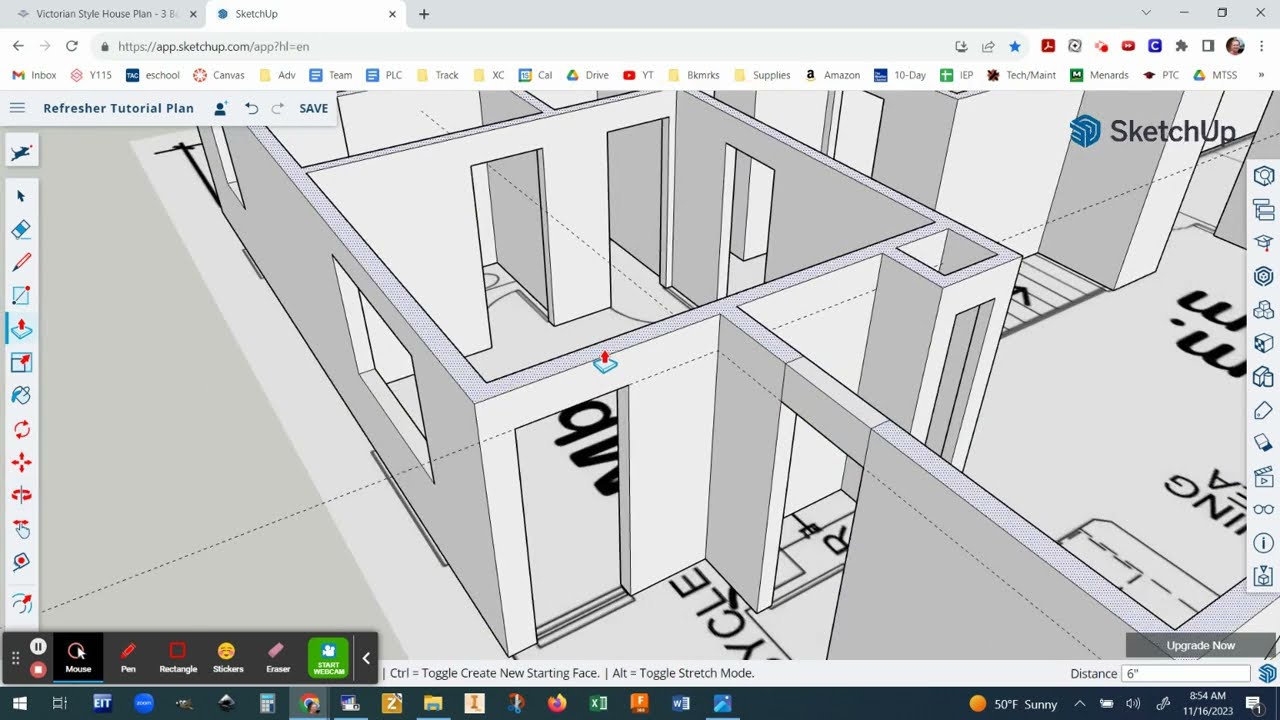
Task: Click the Distance measurement input field
Action: (x=1186, y=673)
